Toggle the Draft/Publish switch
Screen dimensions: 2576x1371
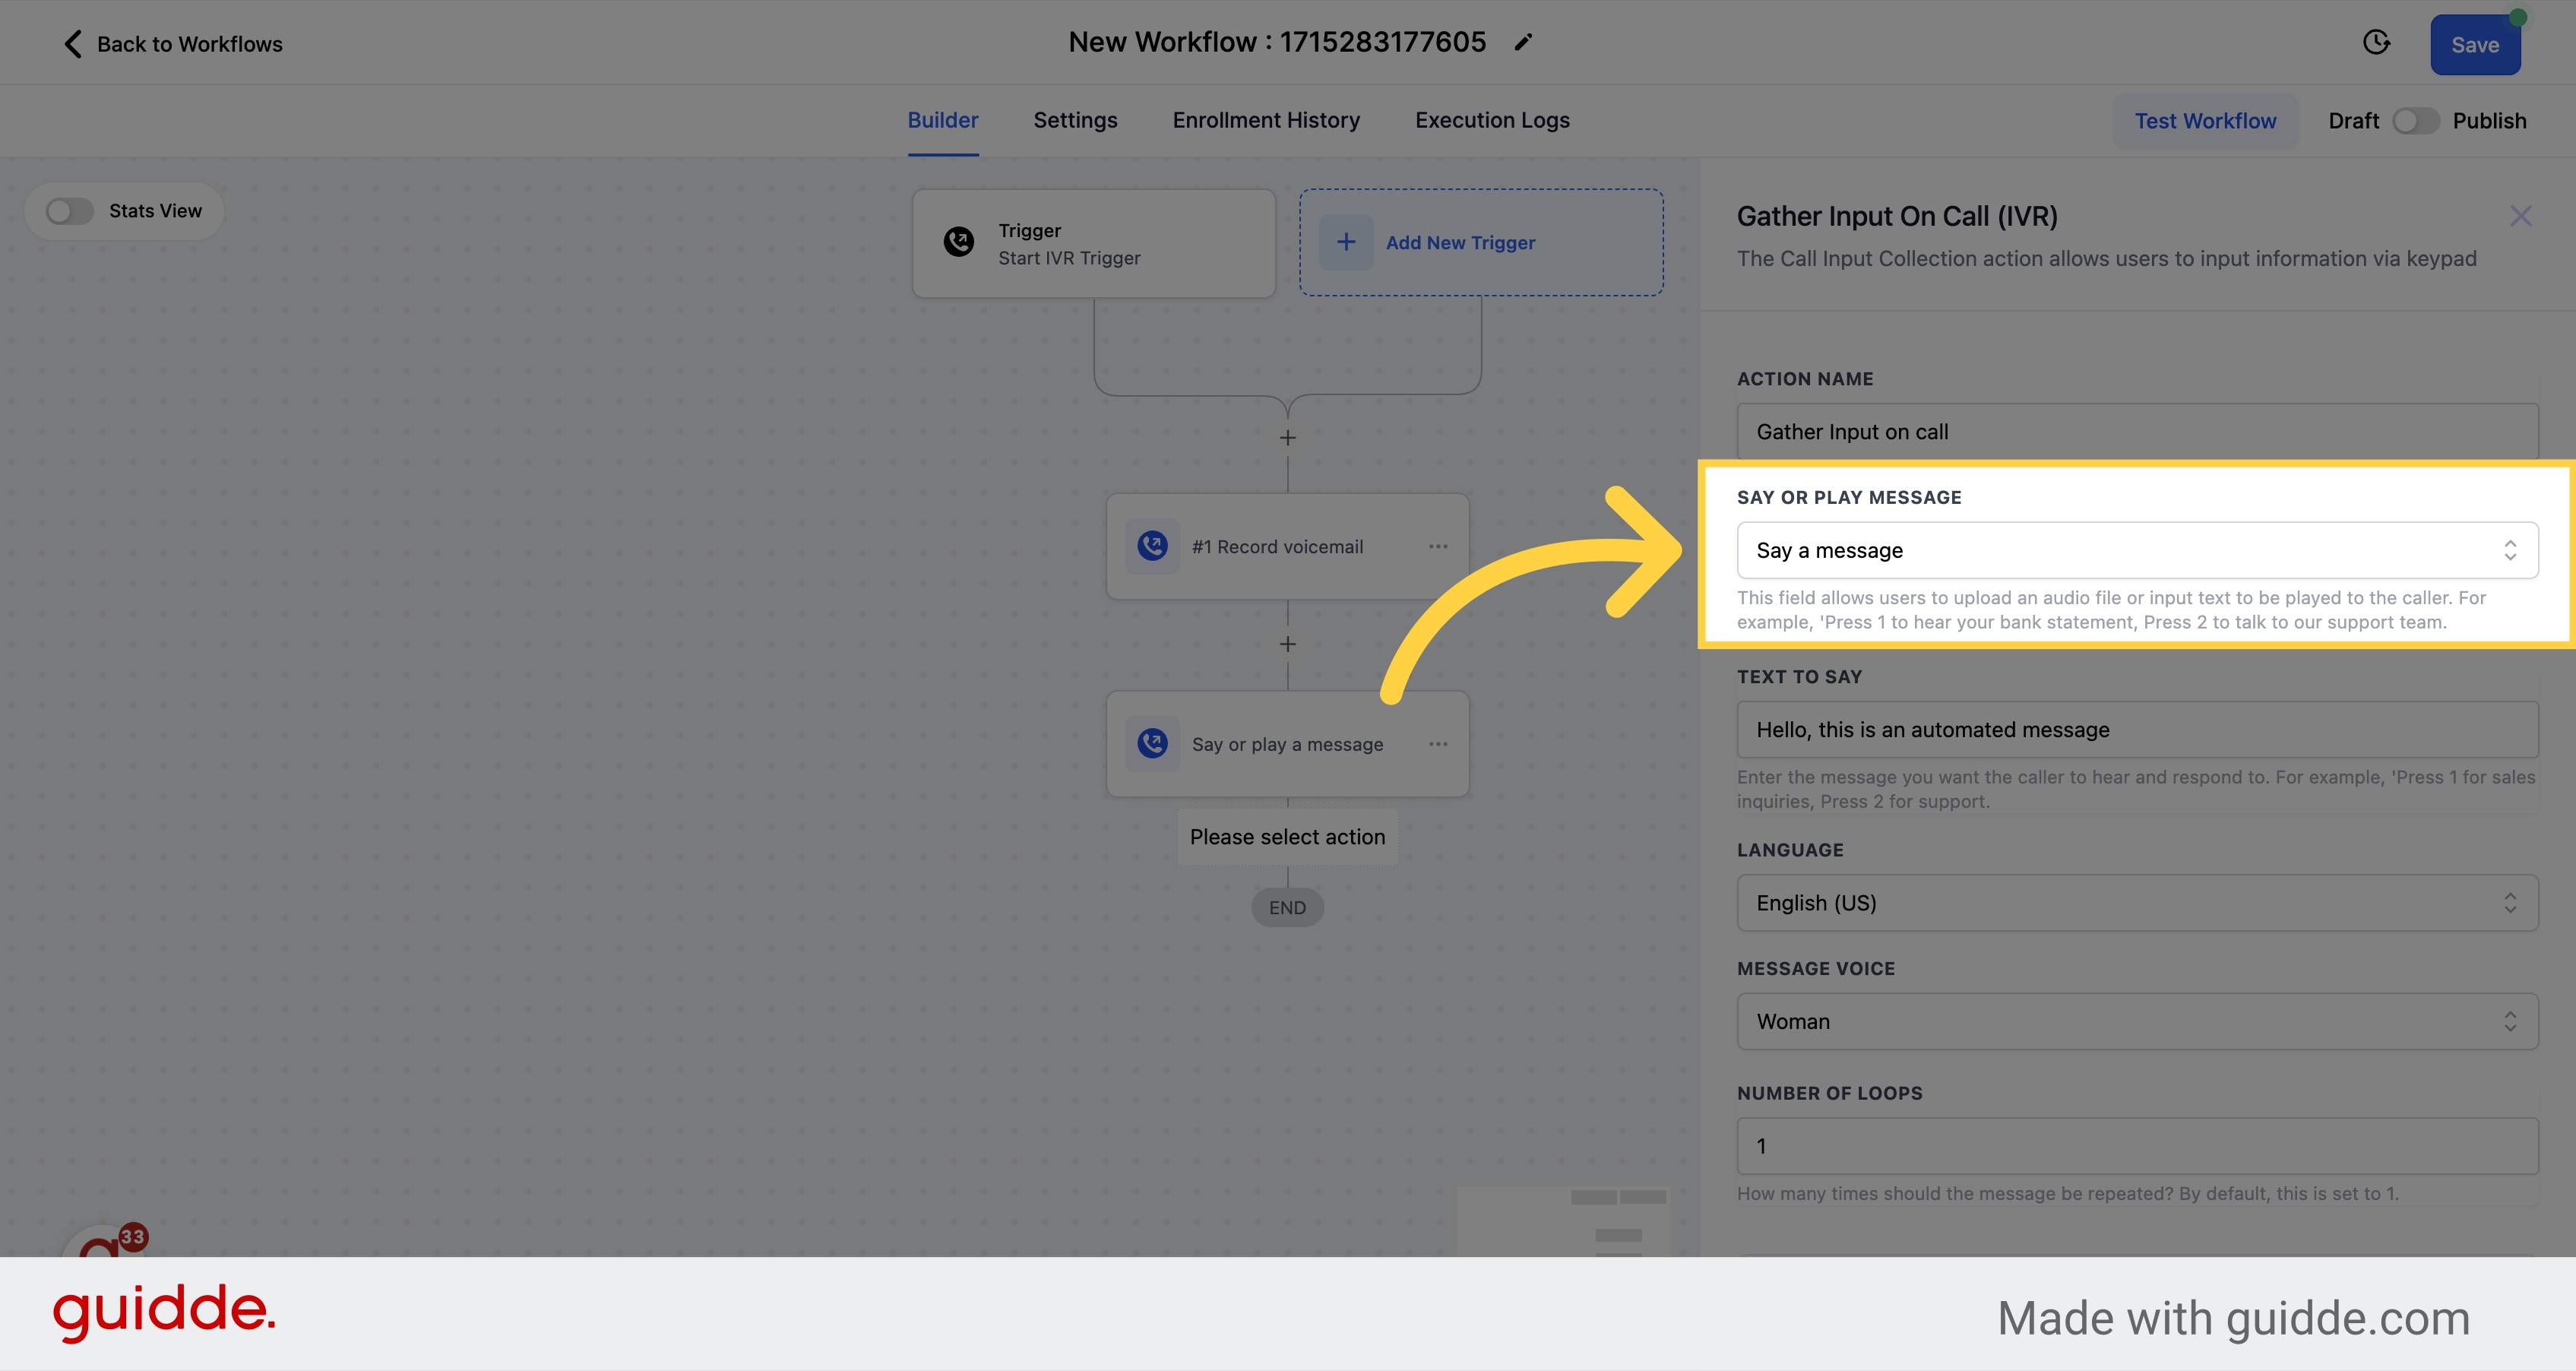tap(2415, 121)
